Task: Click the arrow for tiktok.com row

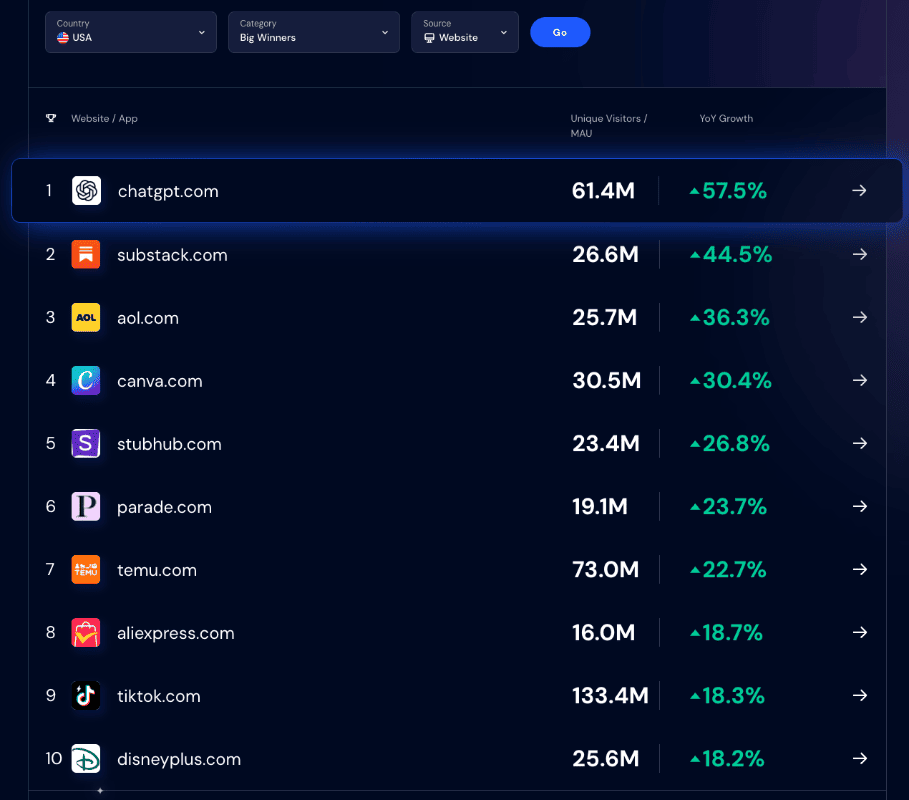Action: (859, 696)
